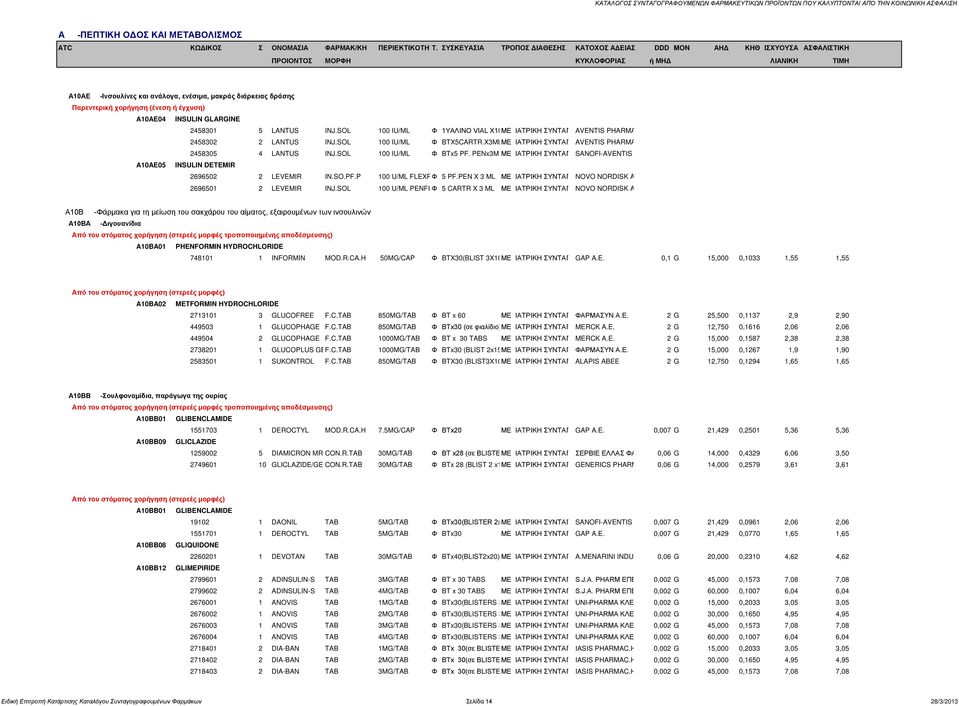Viewport: 959px width, 706px height.
Task: Click 'INSULIN DETEMIR' substance heading
Action: pyautogui.click(x=205, y=165)
